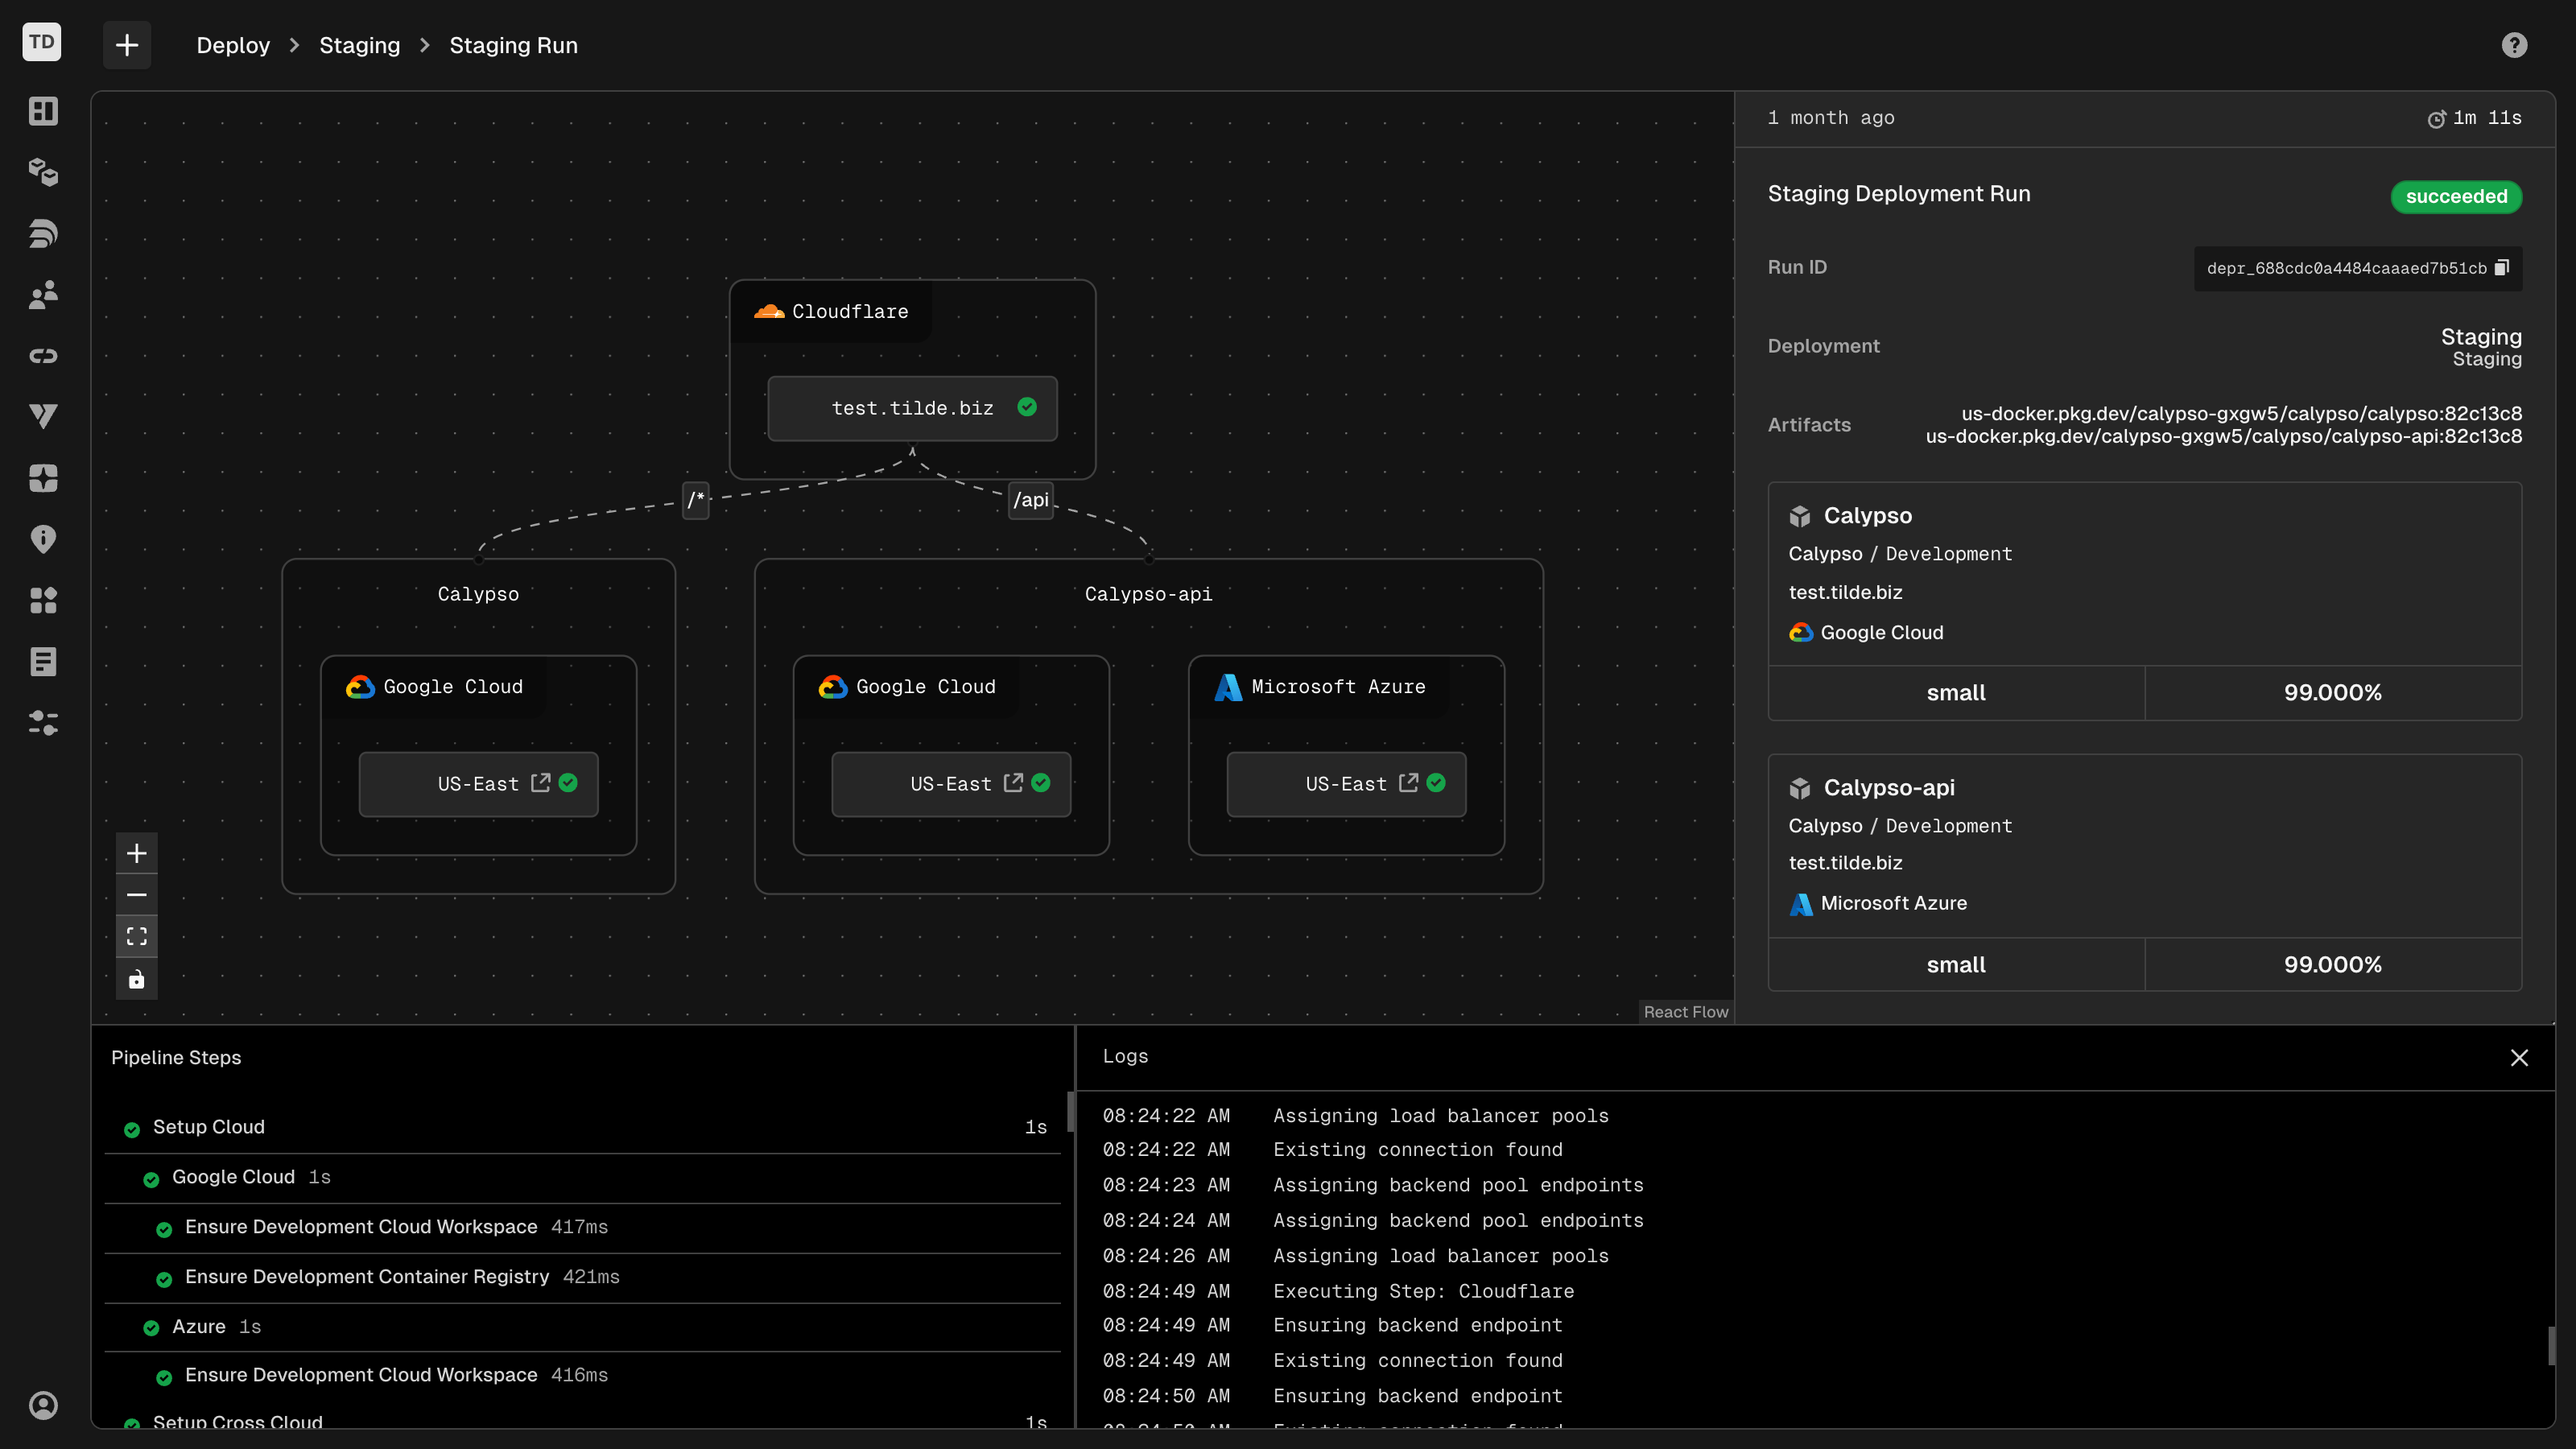2576x1449 pixels.
Task: Select the team members icon in the sidebar
Action: [42, 294]
